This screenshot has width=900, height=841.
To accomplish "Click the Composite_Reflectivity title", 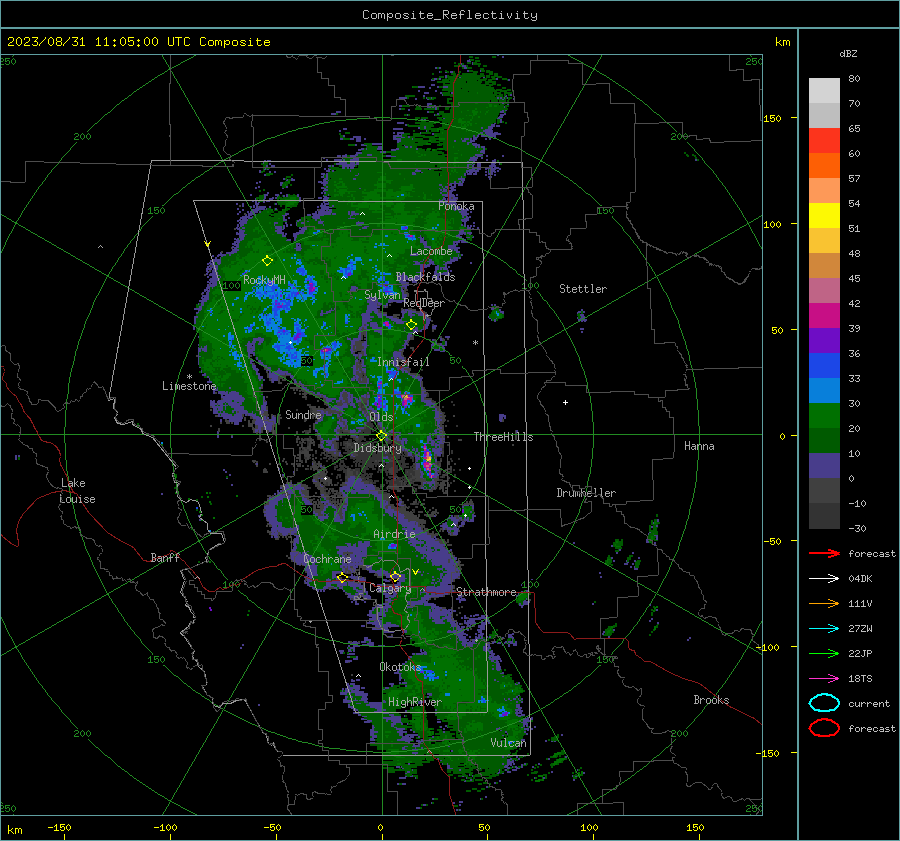I will (450, 15).
